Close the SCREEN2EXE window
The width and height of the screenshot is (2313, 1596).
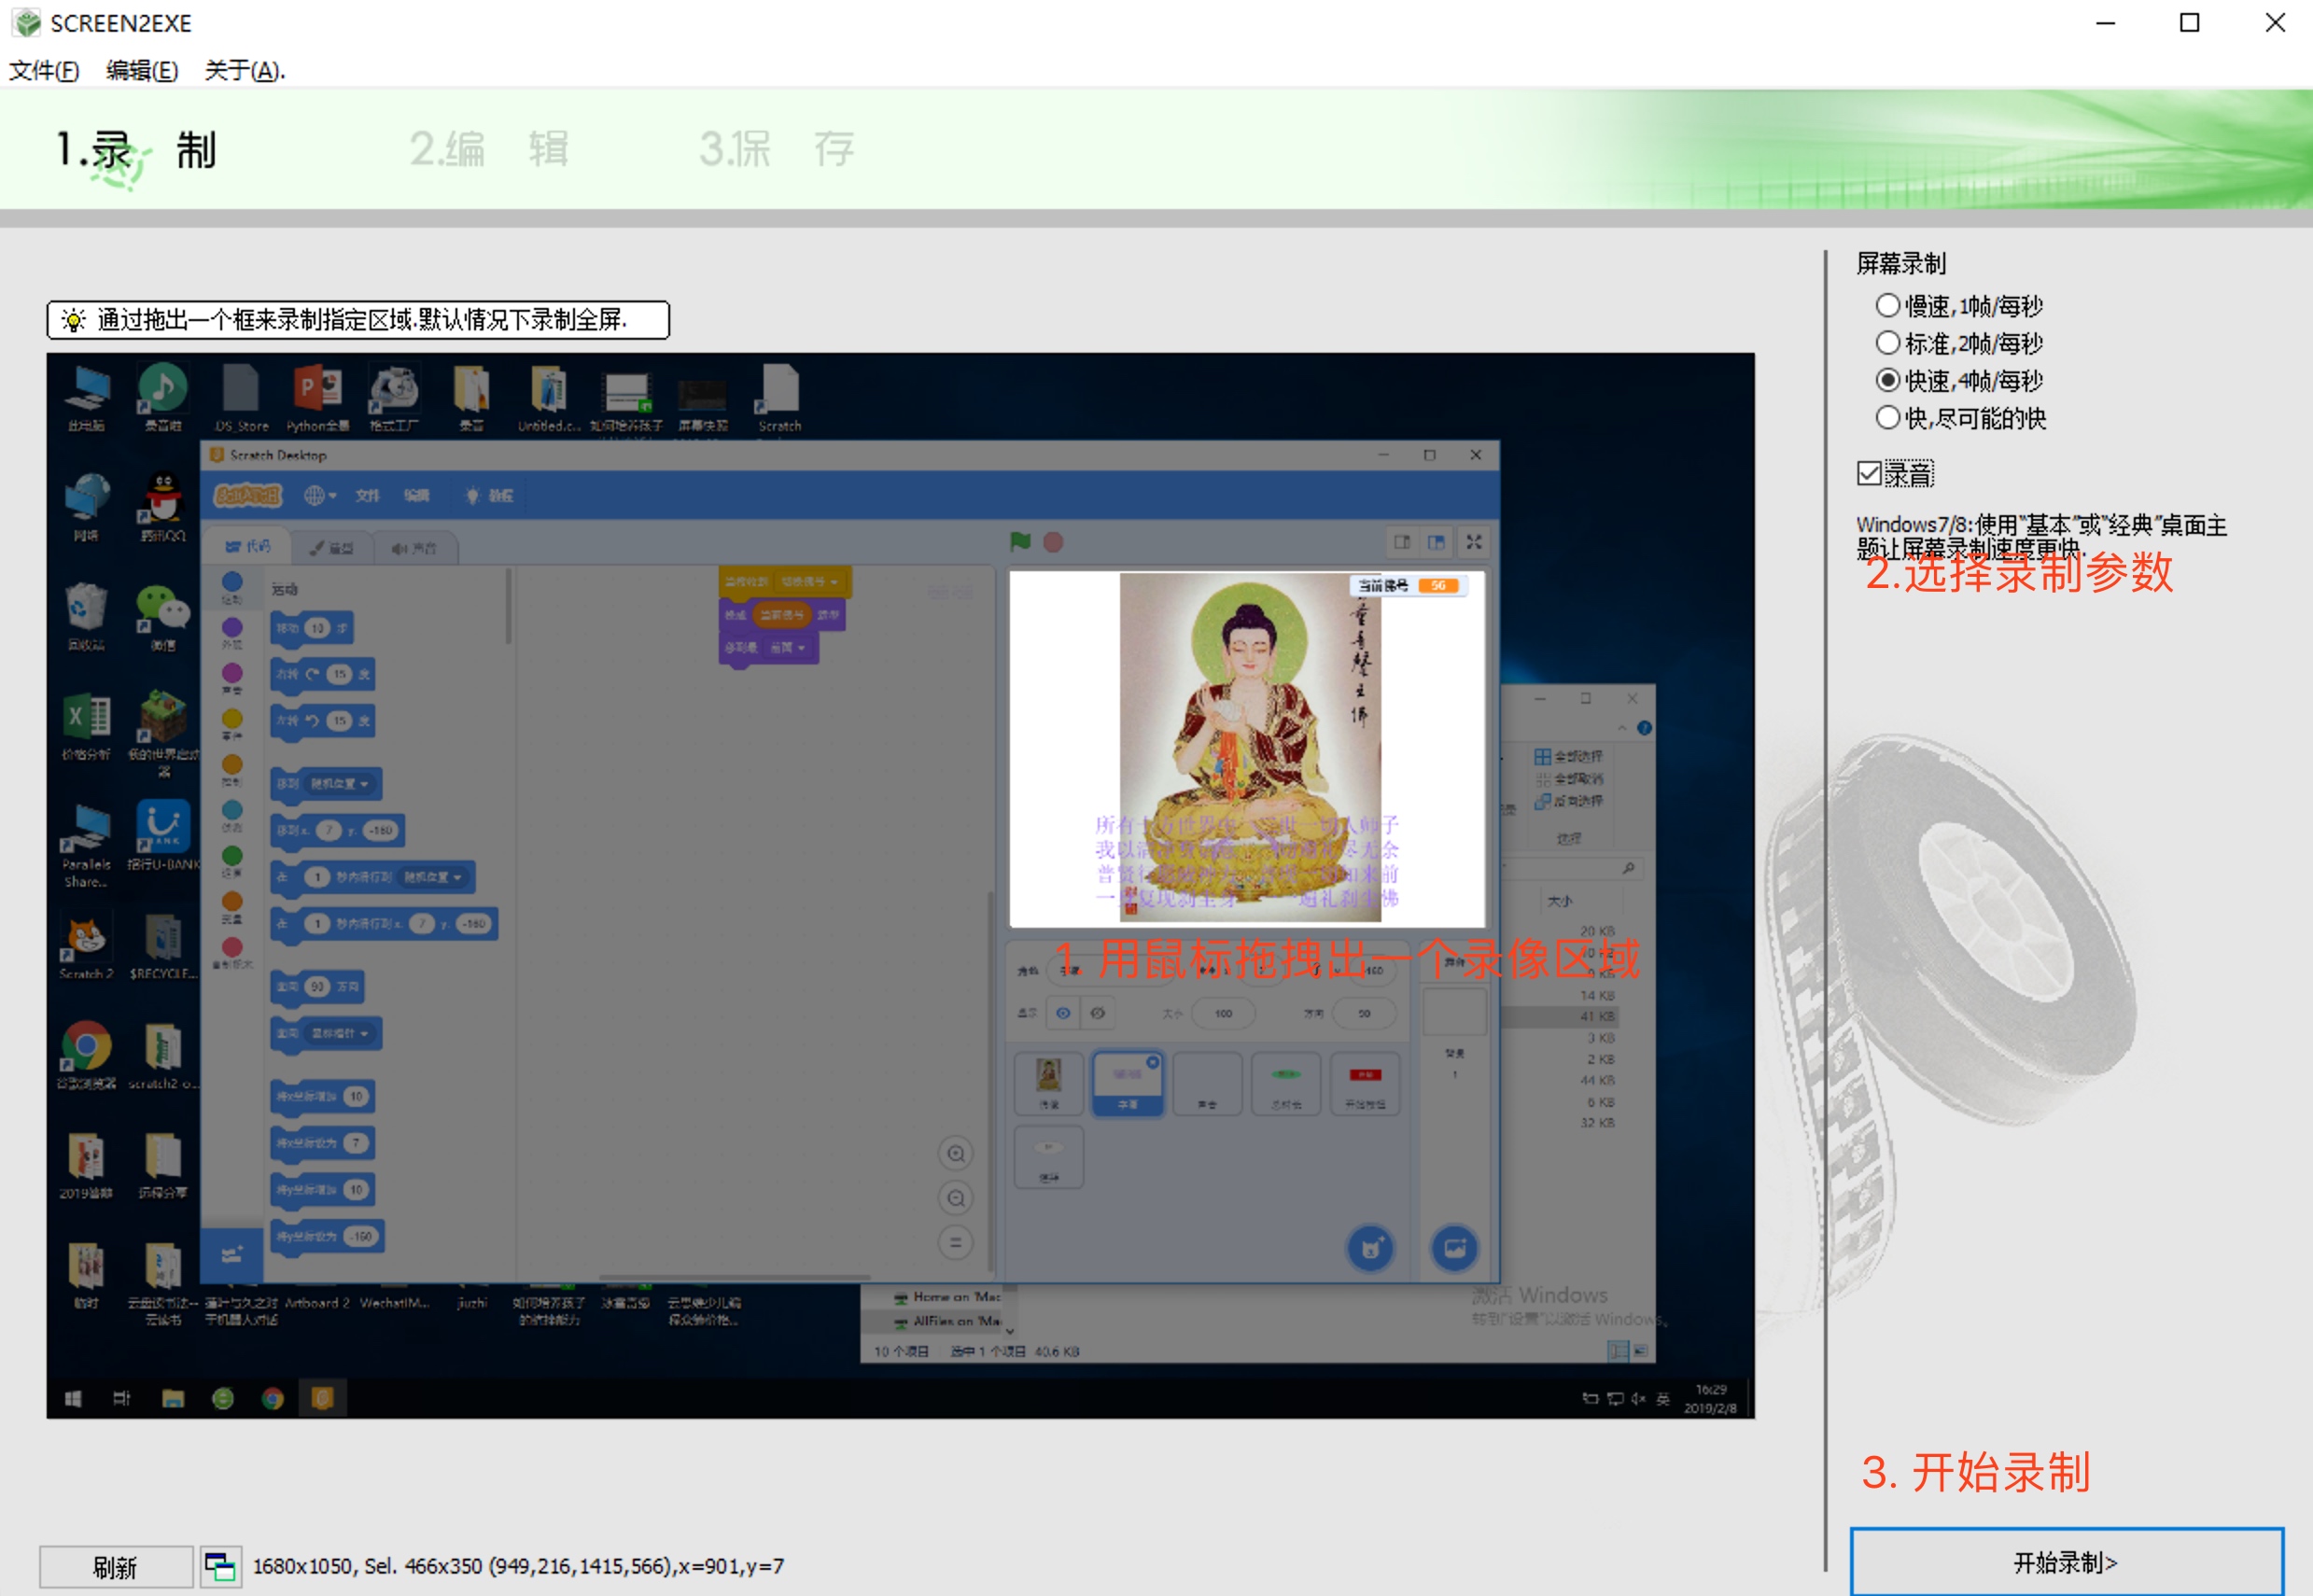[x=2275, y=22]
